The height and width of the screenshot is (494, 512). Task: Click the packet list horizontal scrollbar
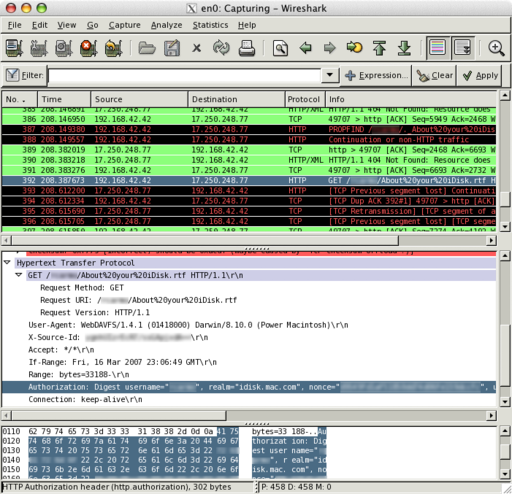tap(205, 240)
